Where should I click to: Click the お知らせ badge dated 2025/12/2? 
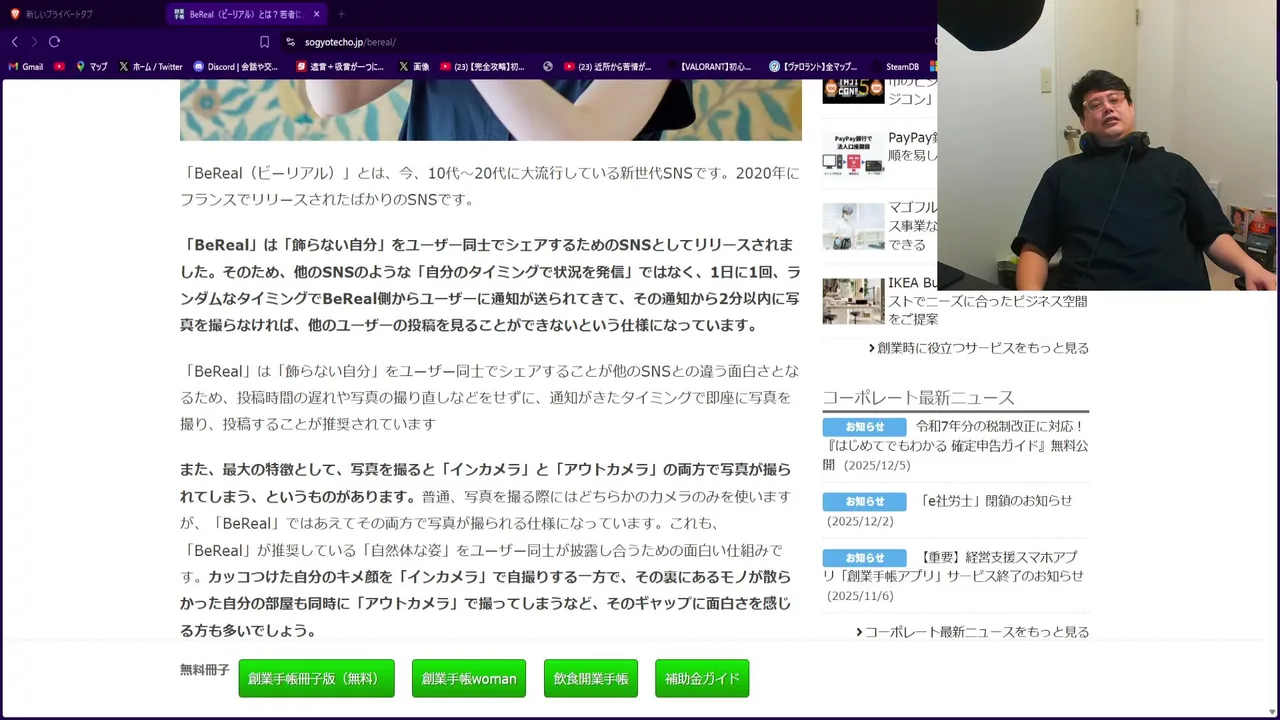point(865,501)
